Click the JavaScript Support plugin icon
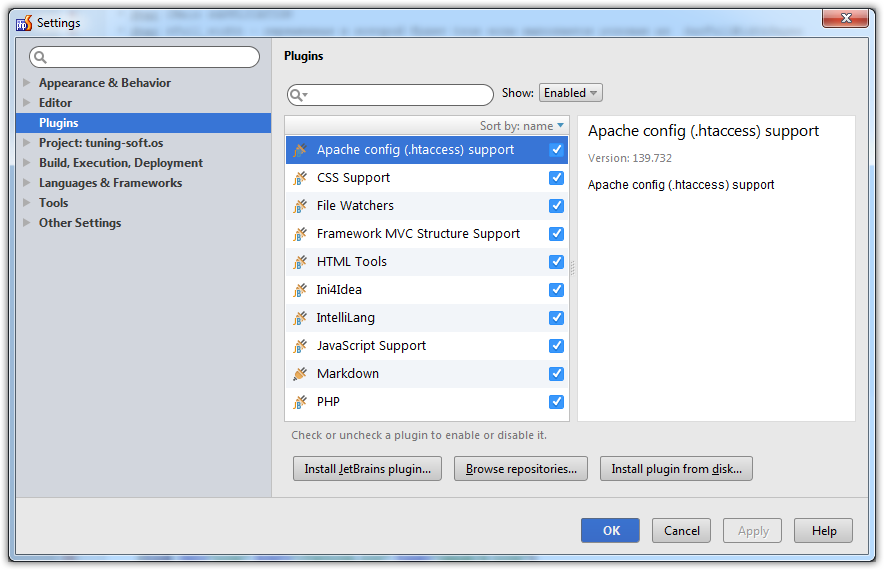Screen dimensions: 884x570 tap(300, 346)
